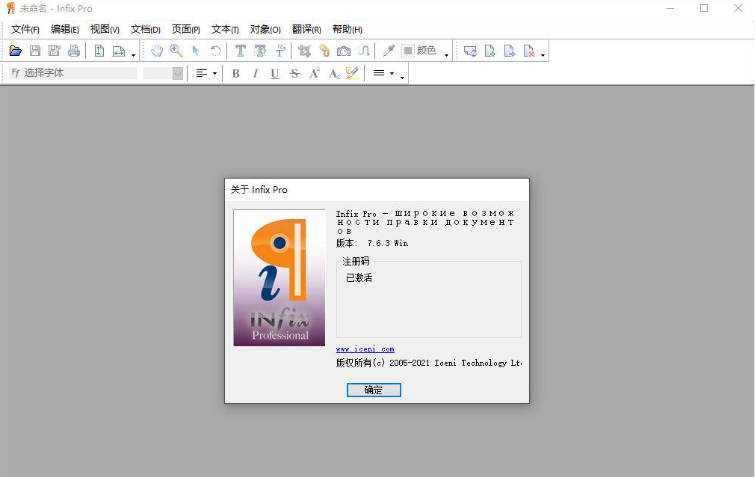
Task: Select the fit page height icon
Action: (99, 51)
